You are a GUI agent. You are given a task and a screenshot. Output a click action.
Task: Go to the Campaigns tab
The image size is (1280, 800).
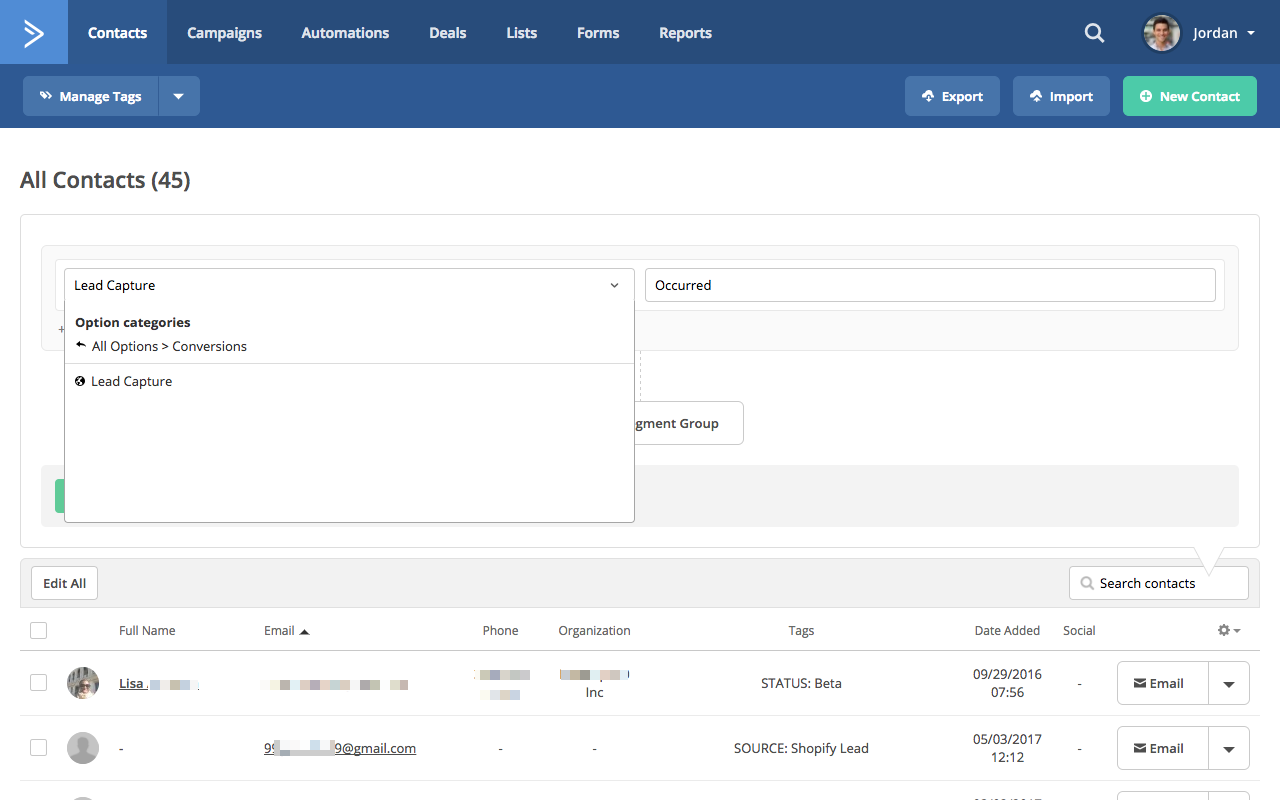coord(224,33)
